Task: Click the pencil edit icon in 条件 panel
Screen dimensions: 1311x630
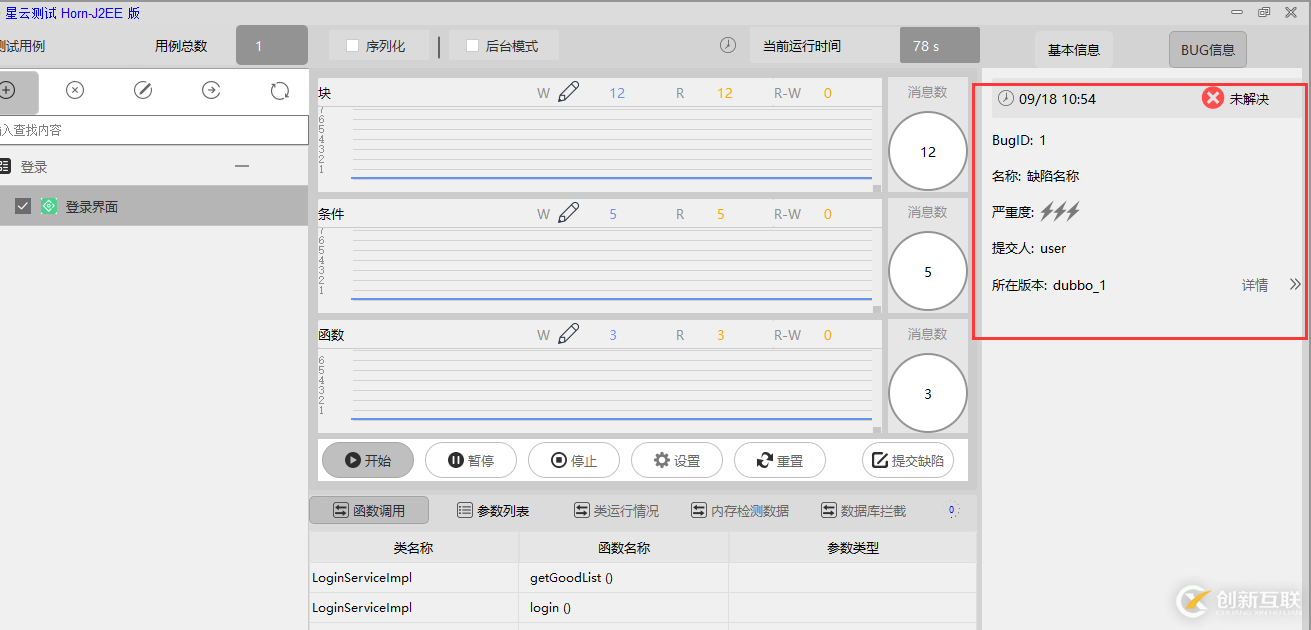Action: (566, 213)
